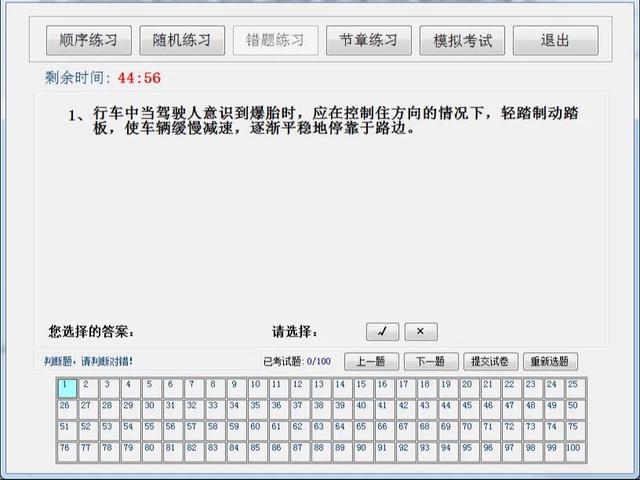
Task: Go to question 30 in grid
Action: [152, 409]
